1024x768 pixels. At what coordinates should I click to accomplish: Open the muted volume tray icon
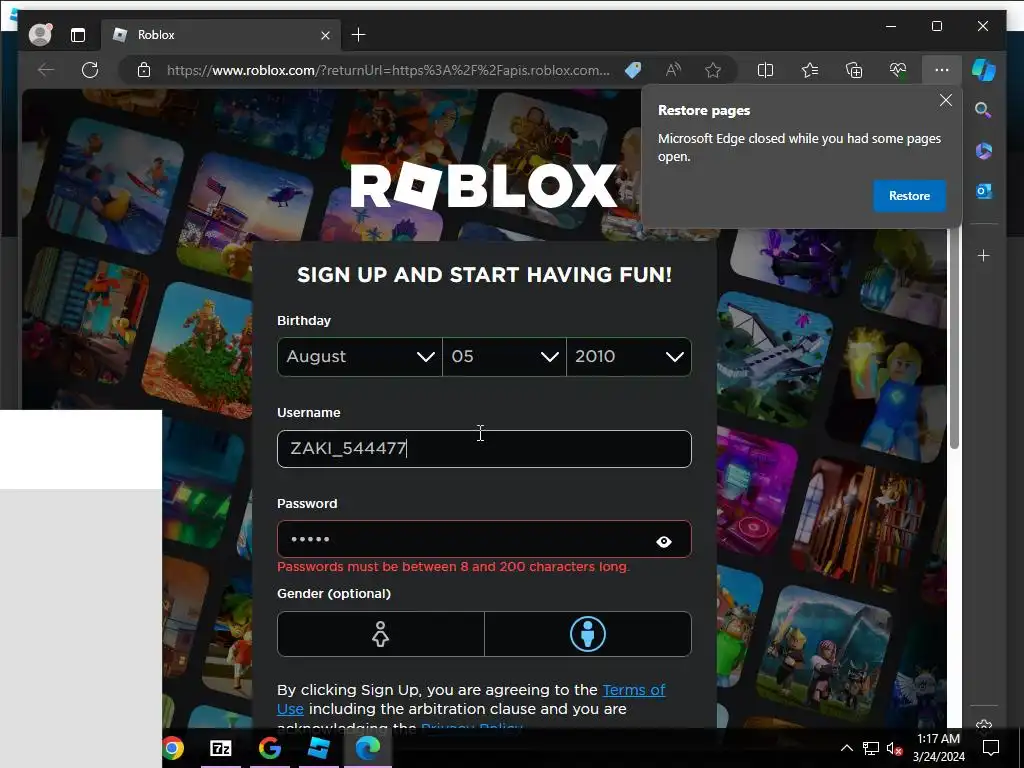click(895, 748)
